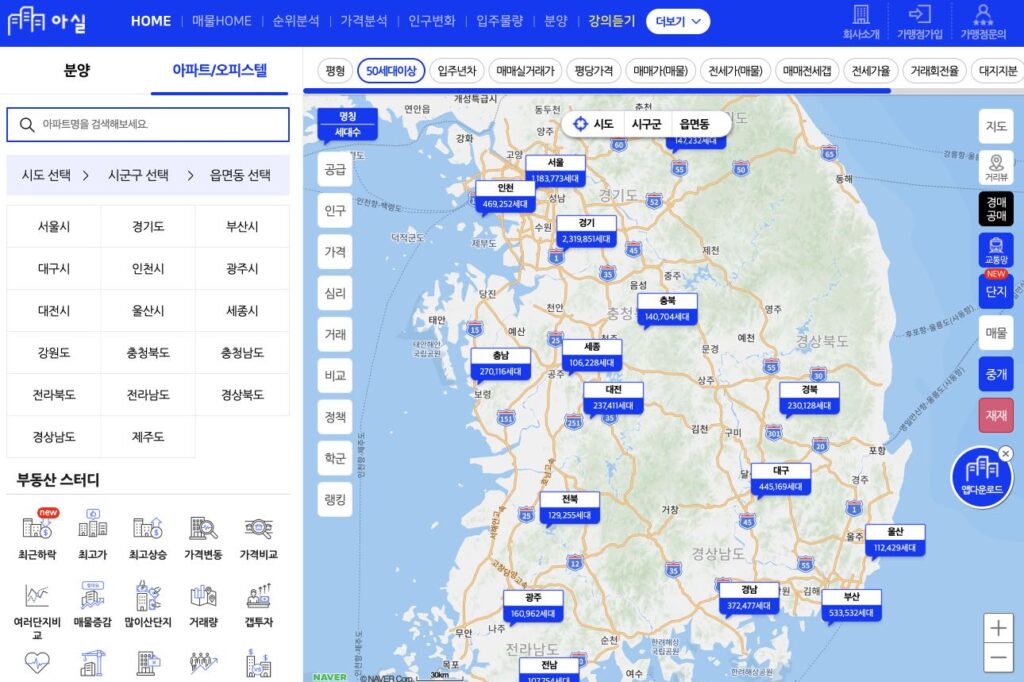
Task: Click the 가맹점가입 icon
Action: click(920, 14)
